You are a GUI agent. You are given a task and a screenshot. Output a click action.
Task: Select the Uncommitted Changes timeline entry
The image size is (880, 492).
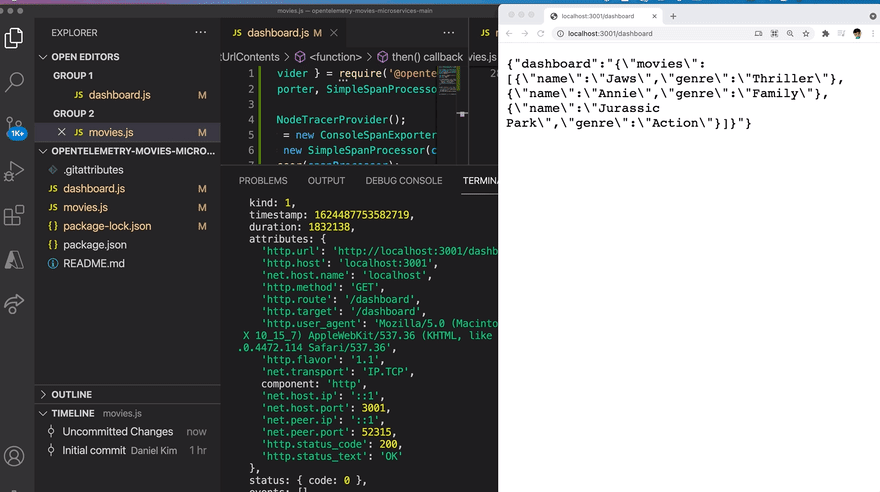tap(117, 432)
